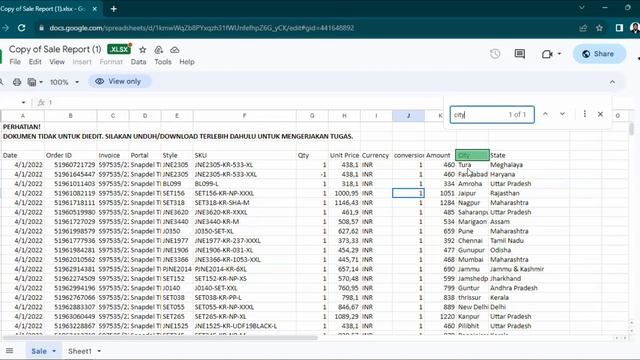Viewport: 640px width, 360px height.
Task: Click the vertical scrollbar thumb
Action: coord(631,129)
